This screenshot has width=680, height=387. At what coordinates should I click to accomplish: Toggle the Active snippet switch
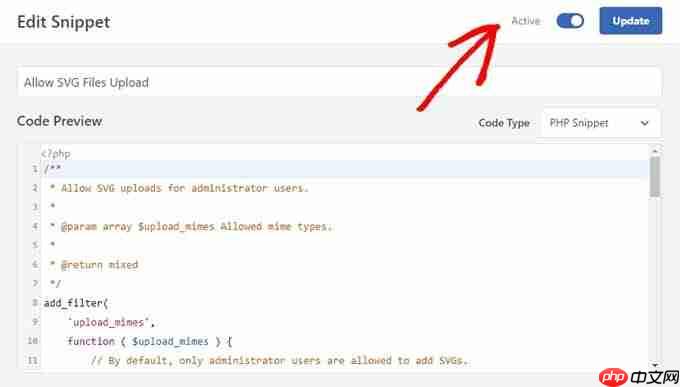click(x=570, y=21)
